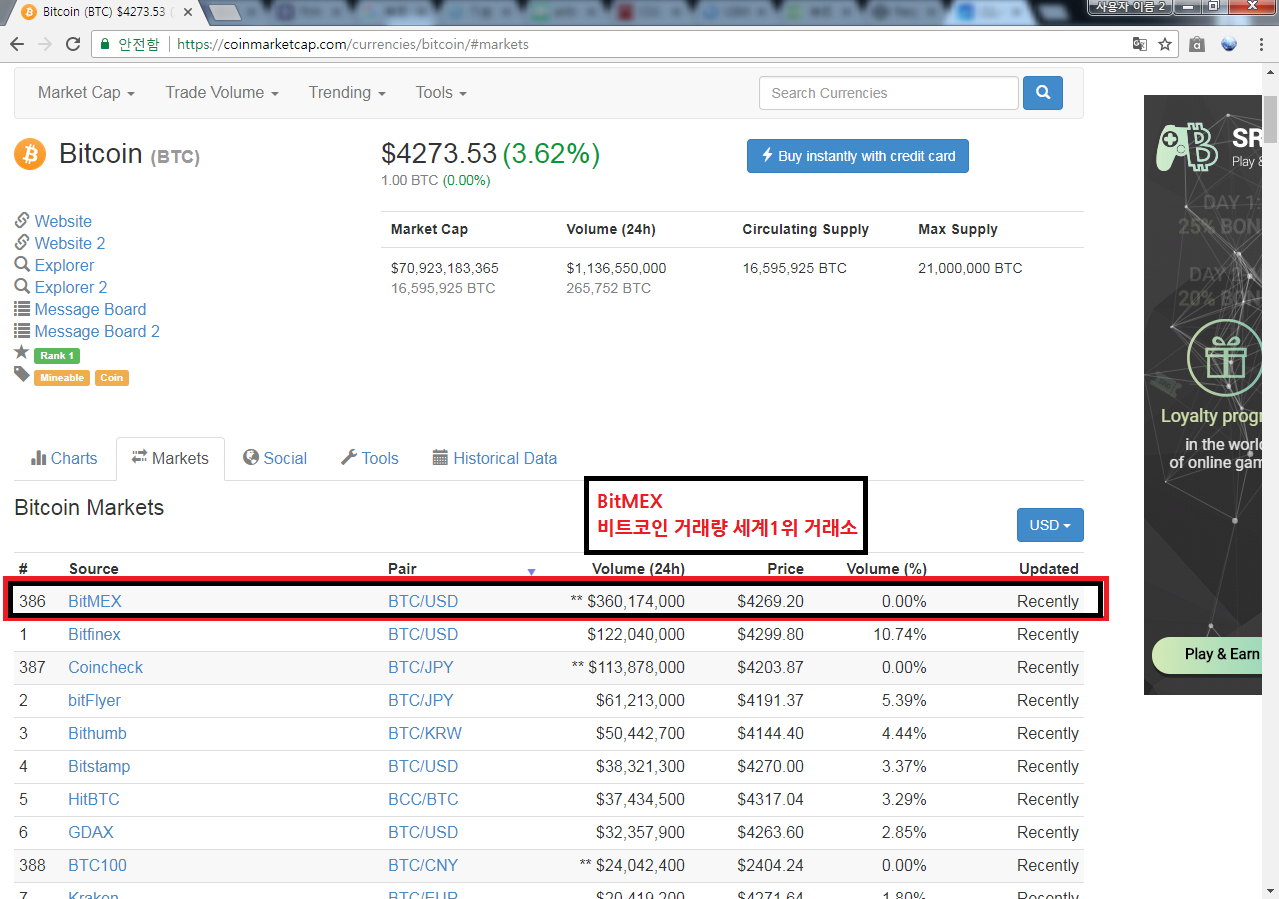Click the Price column header
1279x899 pixels.
(785, 568)
